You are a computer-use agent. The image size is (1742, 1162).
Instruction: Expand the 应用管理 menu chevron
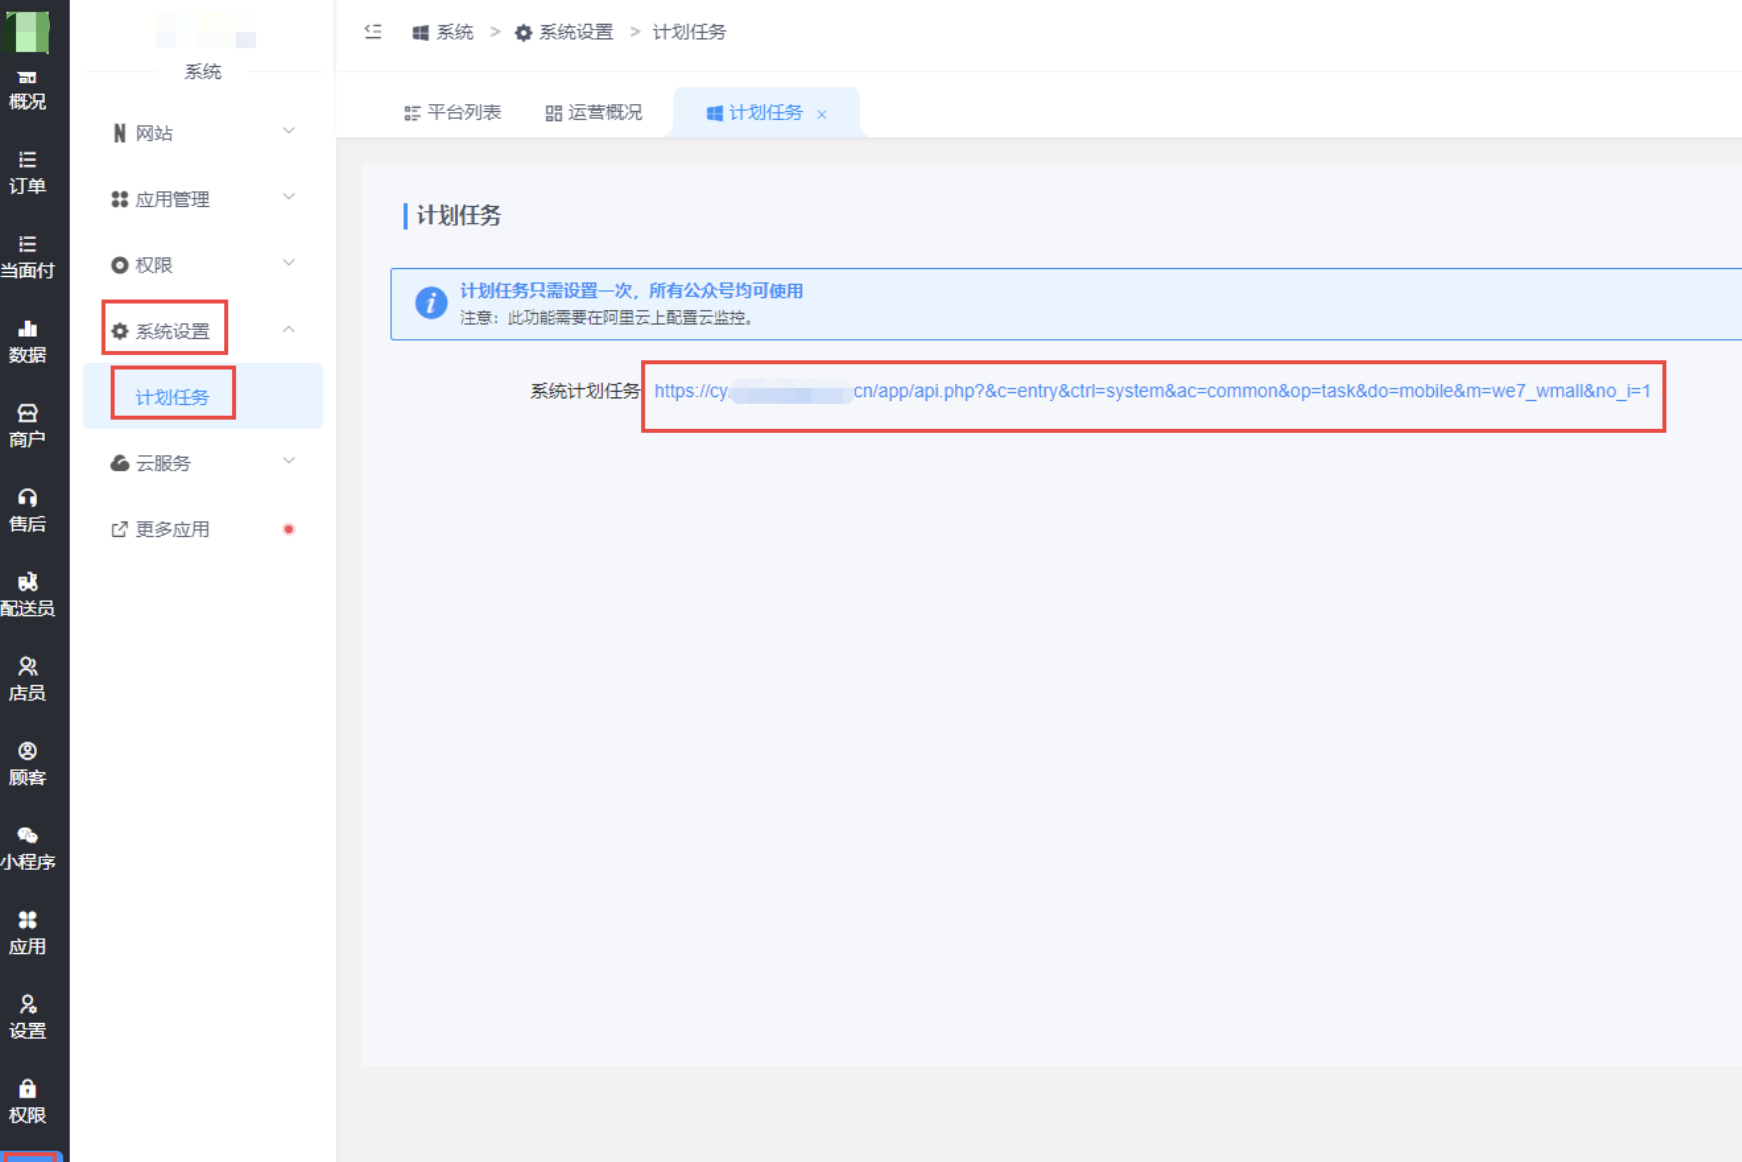pos(289,197)
